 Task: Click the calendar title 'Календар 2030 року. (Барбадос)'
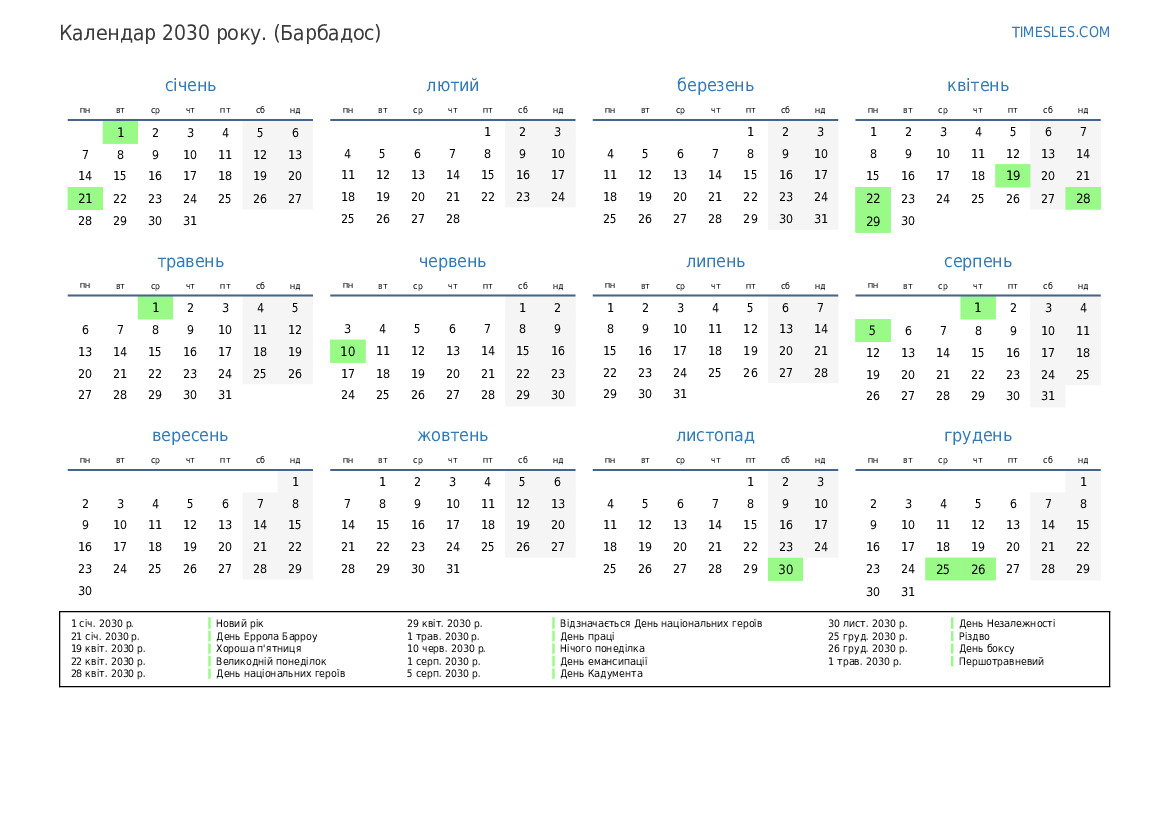[x=220, y=33]
